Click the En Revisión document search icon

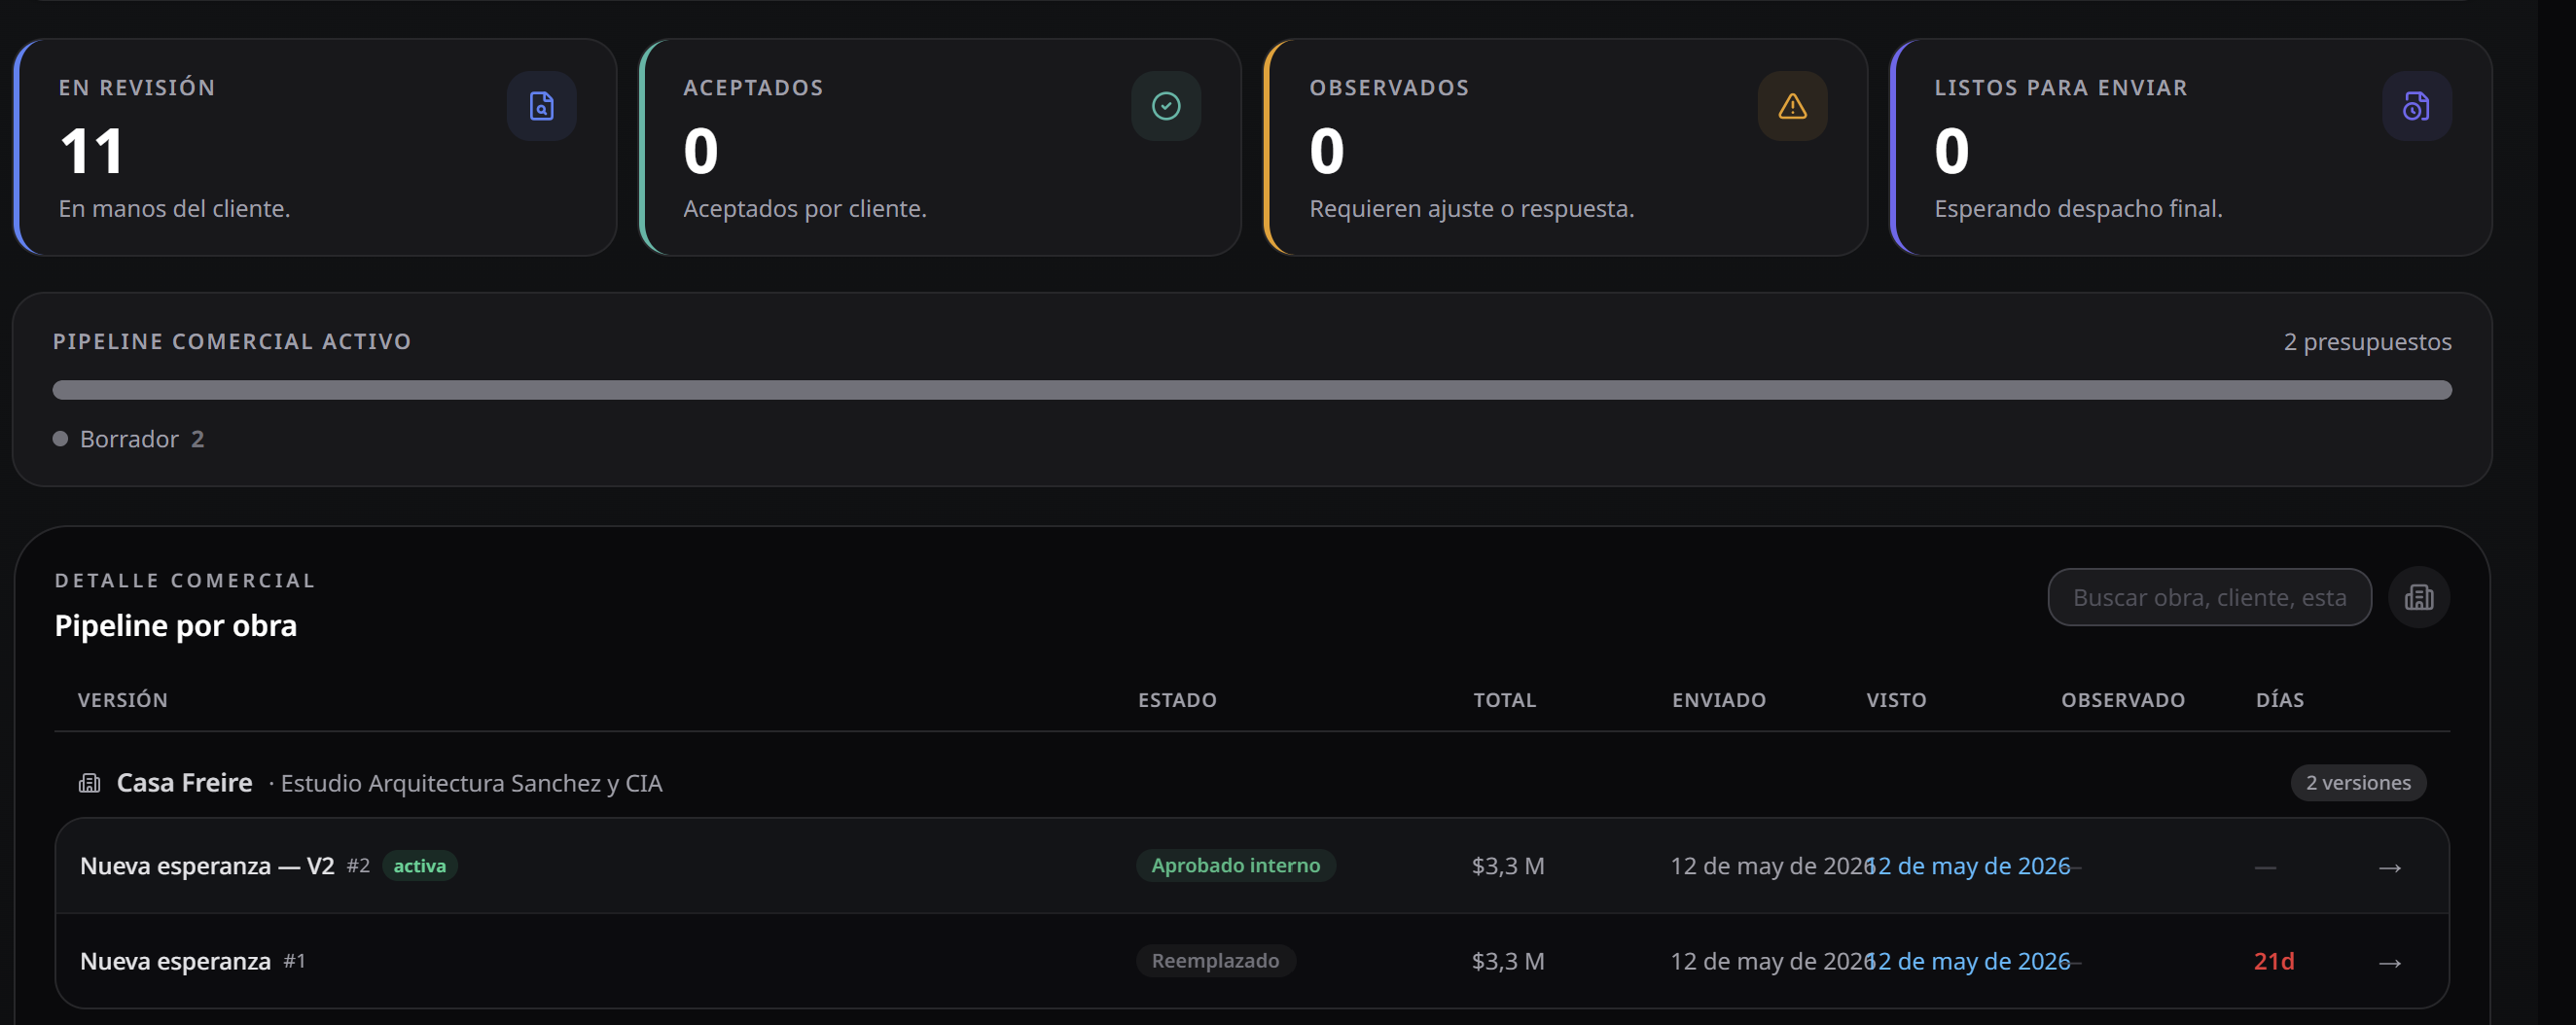coord(541,106)
